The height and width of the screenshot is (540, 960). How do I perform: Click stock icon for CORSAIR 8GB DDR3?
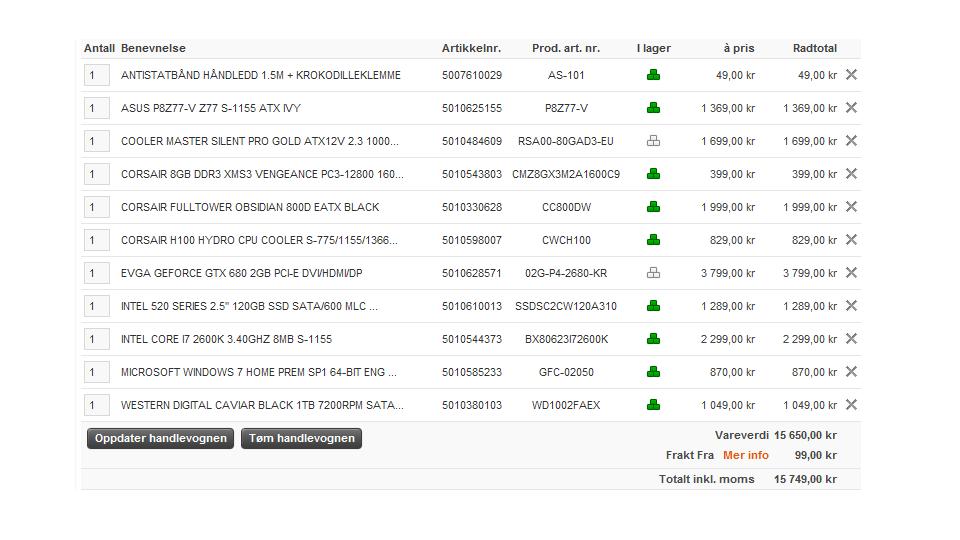pyautogui.click(x=653, y=174)
